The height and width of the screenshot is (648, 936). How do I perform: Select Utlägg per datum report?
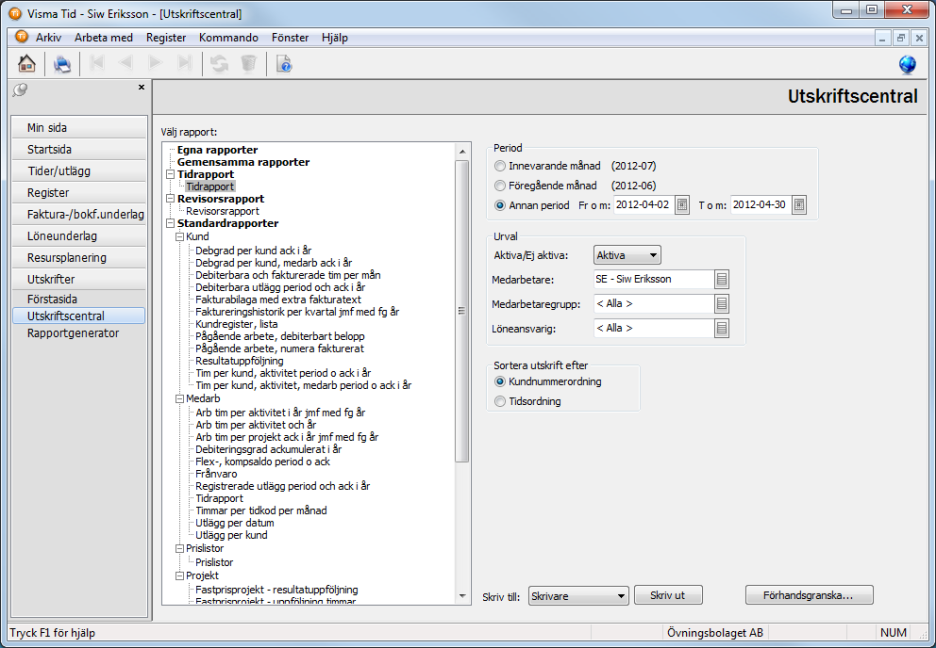pyautogui.click(x=235, y=523)
